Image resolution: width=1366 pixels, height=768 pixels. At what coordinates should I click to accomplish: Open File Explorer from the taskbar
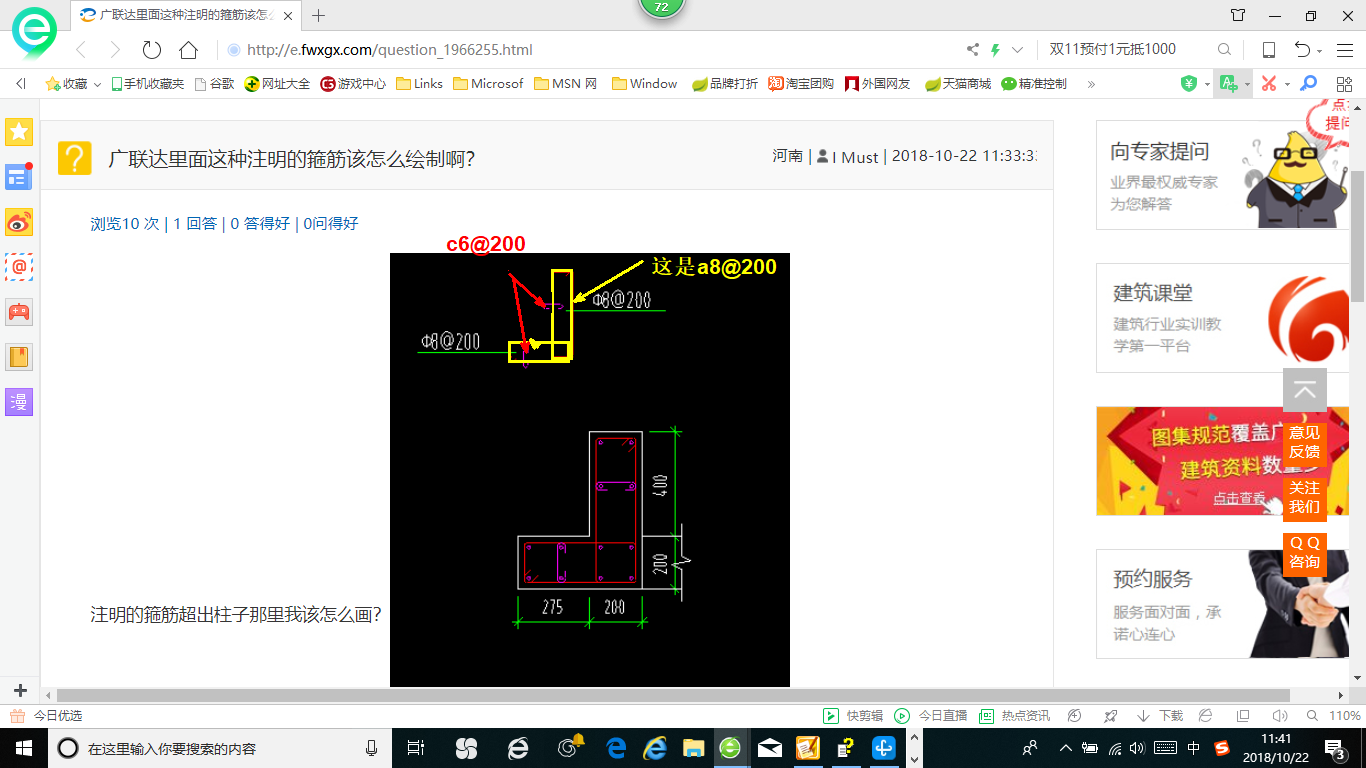(x=692, y=748)
